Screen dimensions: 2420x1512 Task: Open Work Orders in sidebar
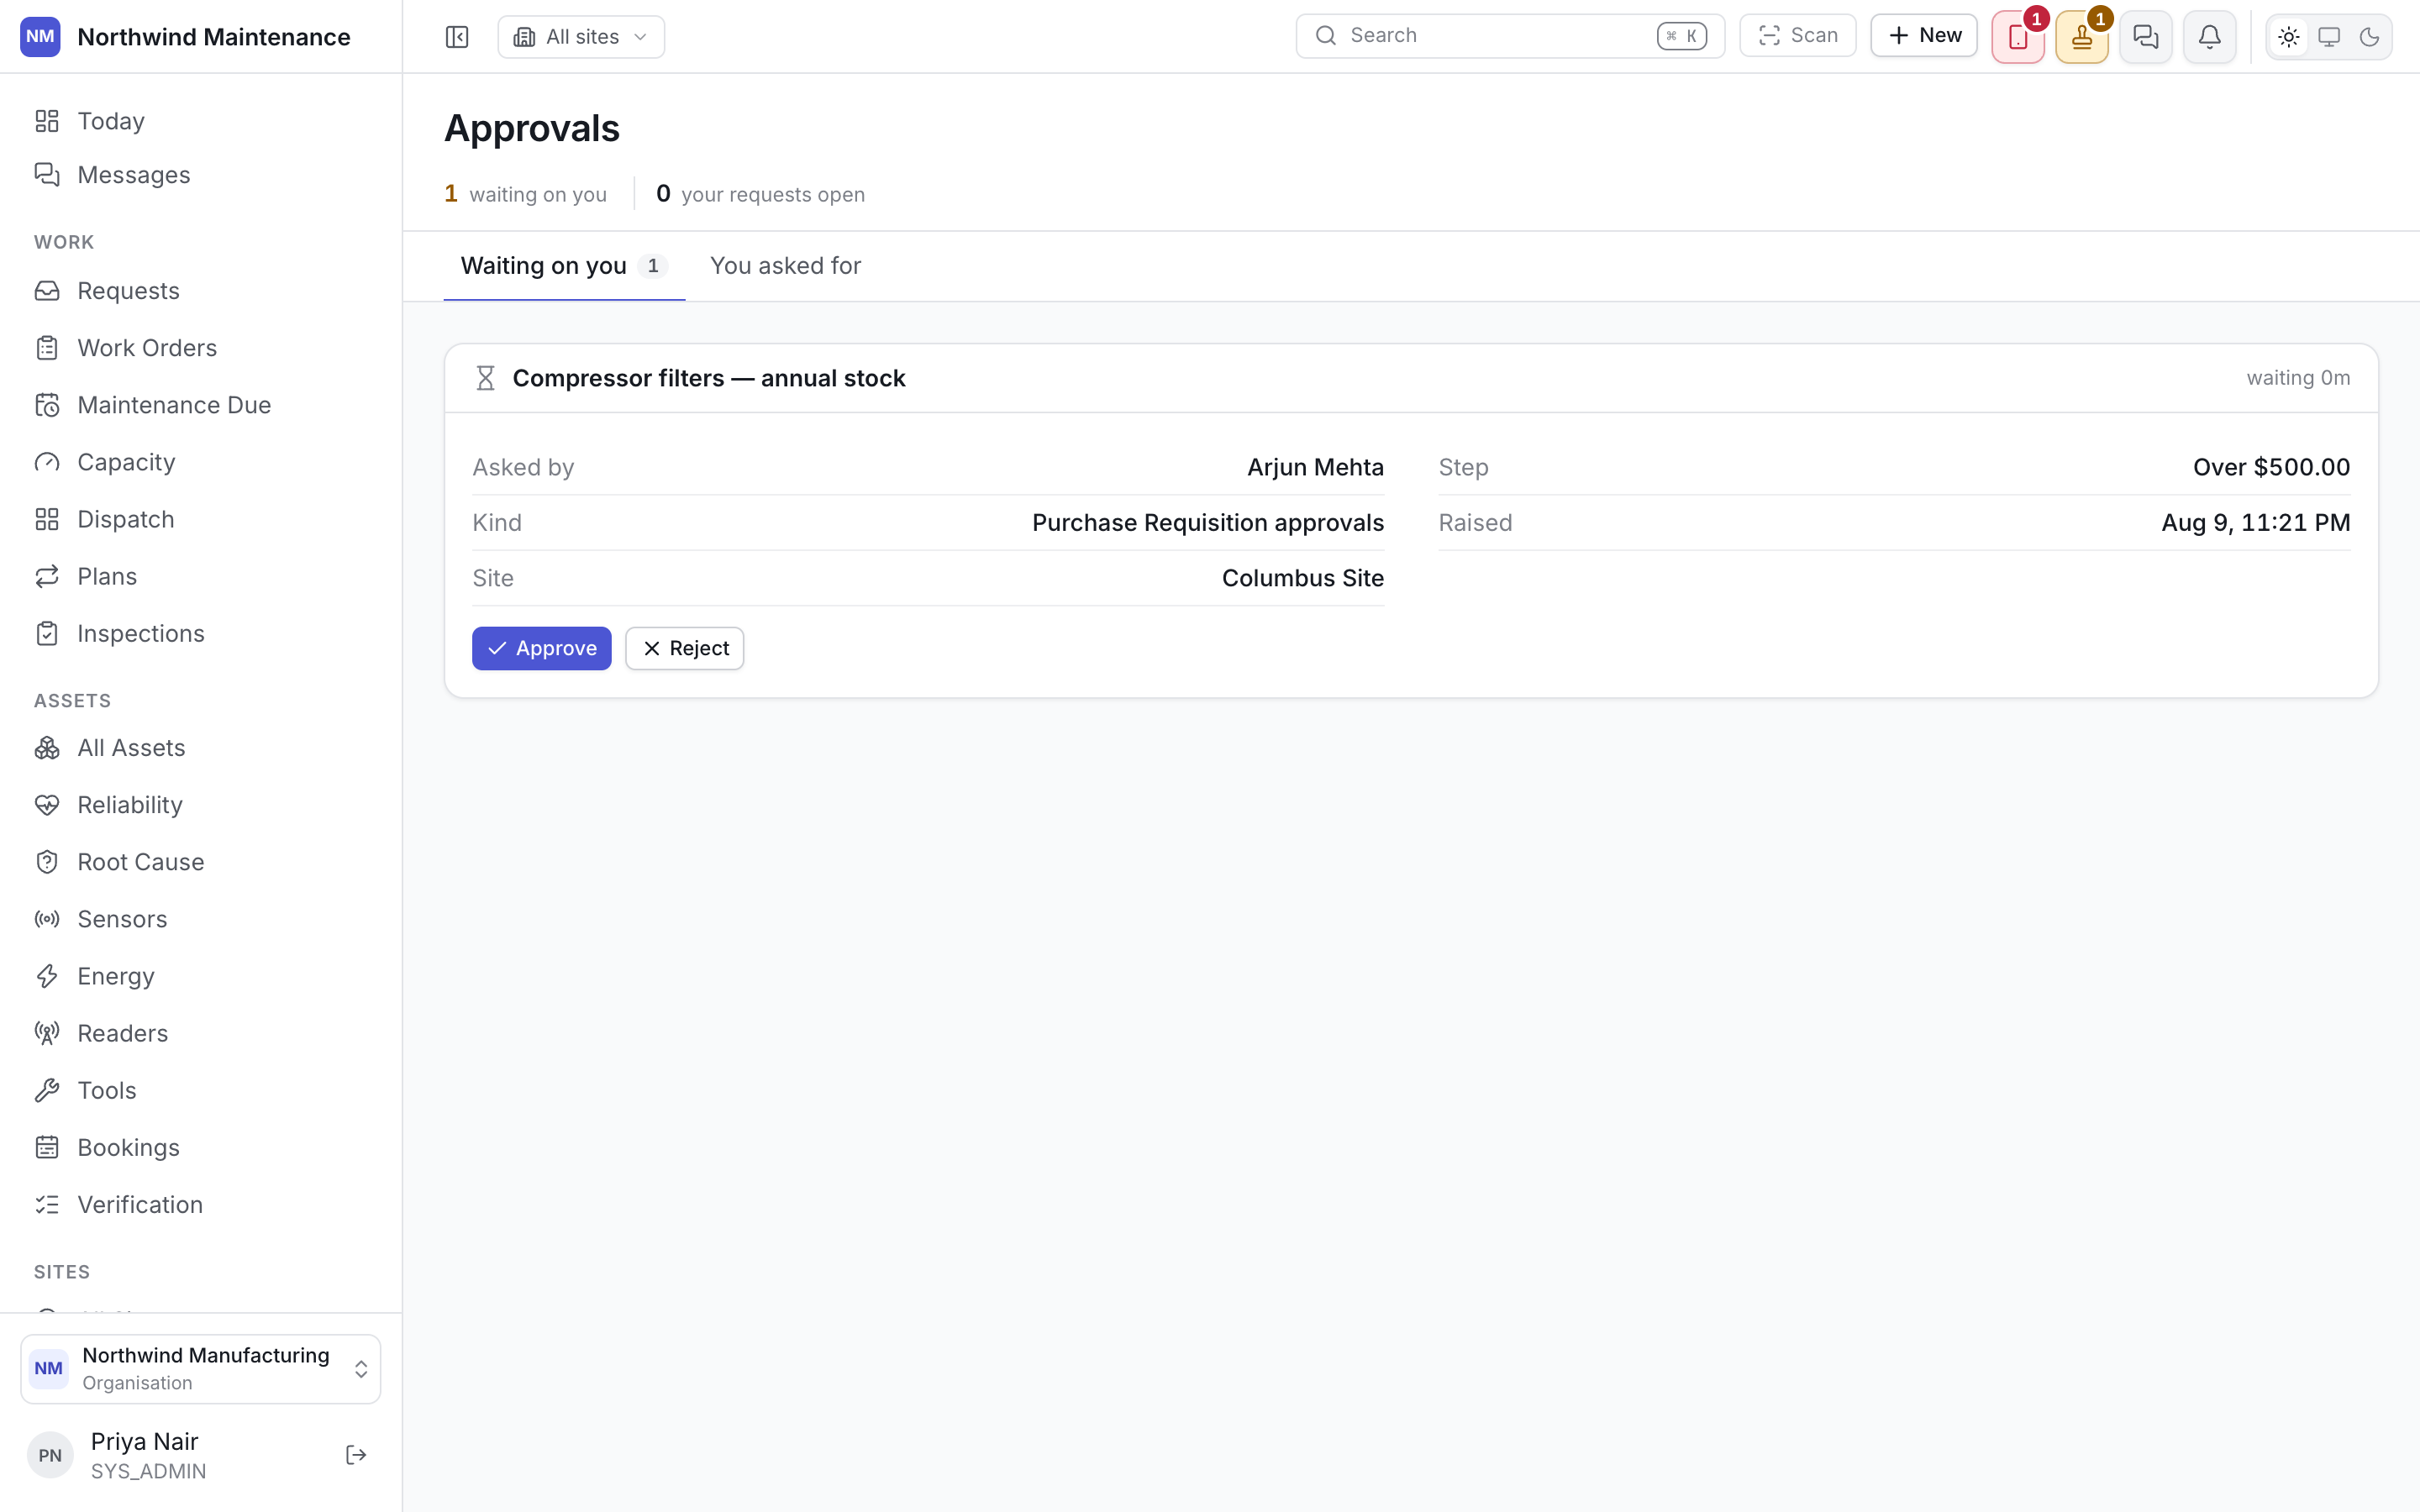coord(200,348)
